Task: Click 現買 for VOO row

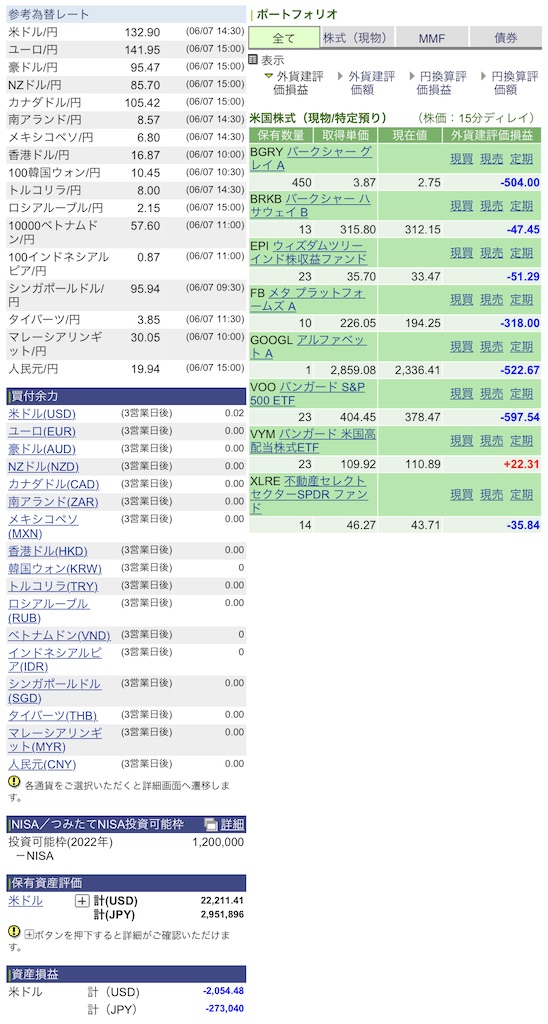Action: point(462,394)
